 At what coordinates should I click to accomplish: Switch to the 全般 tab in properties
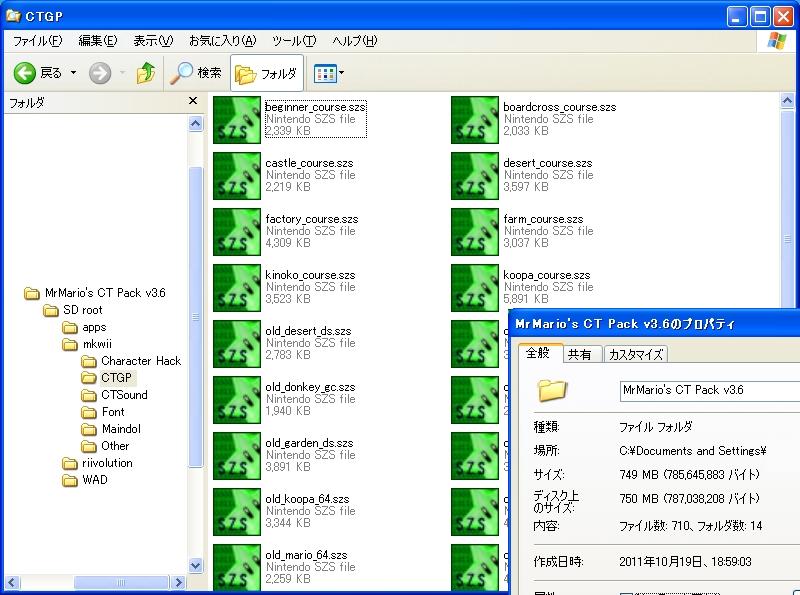click(x=538, y=353)
